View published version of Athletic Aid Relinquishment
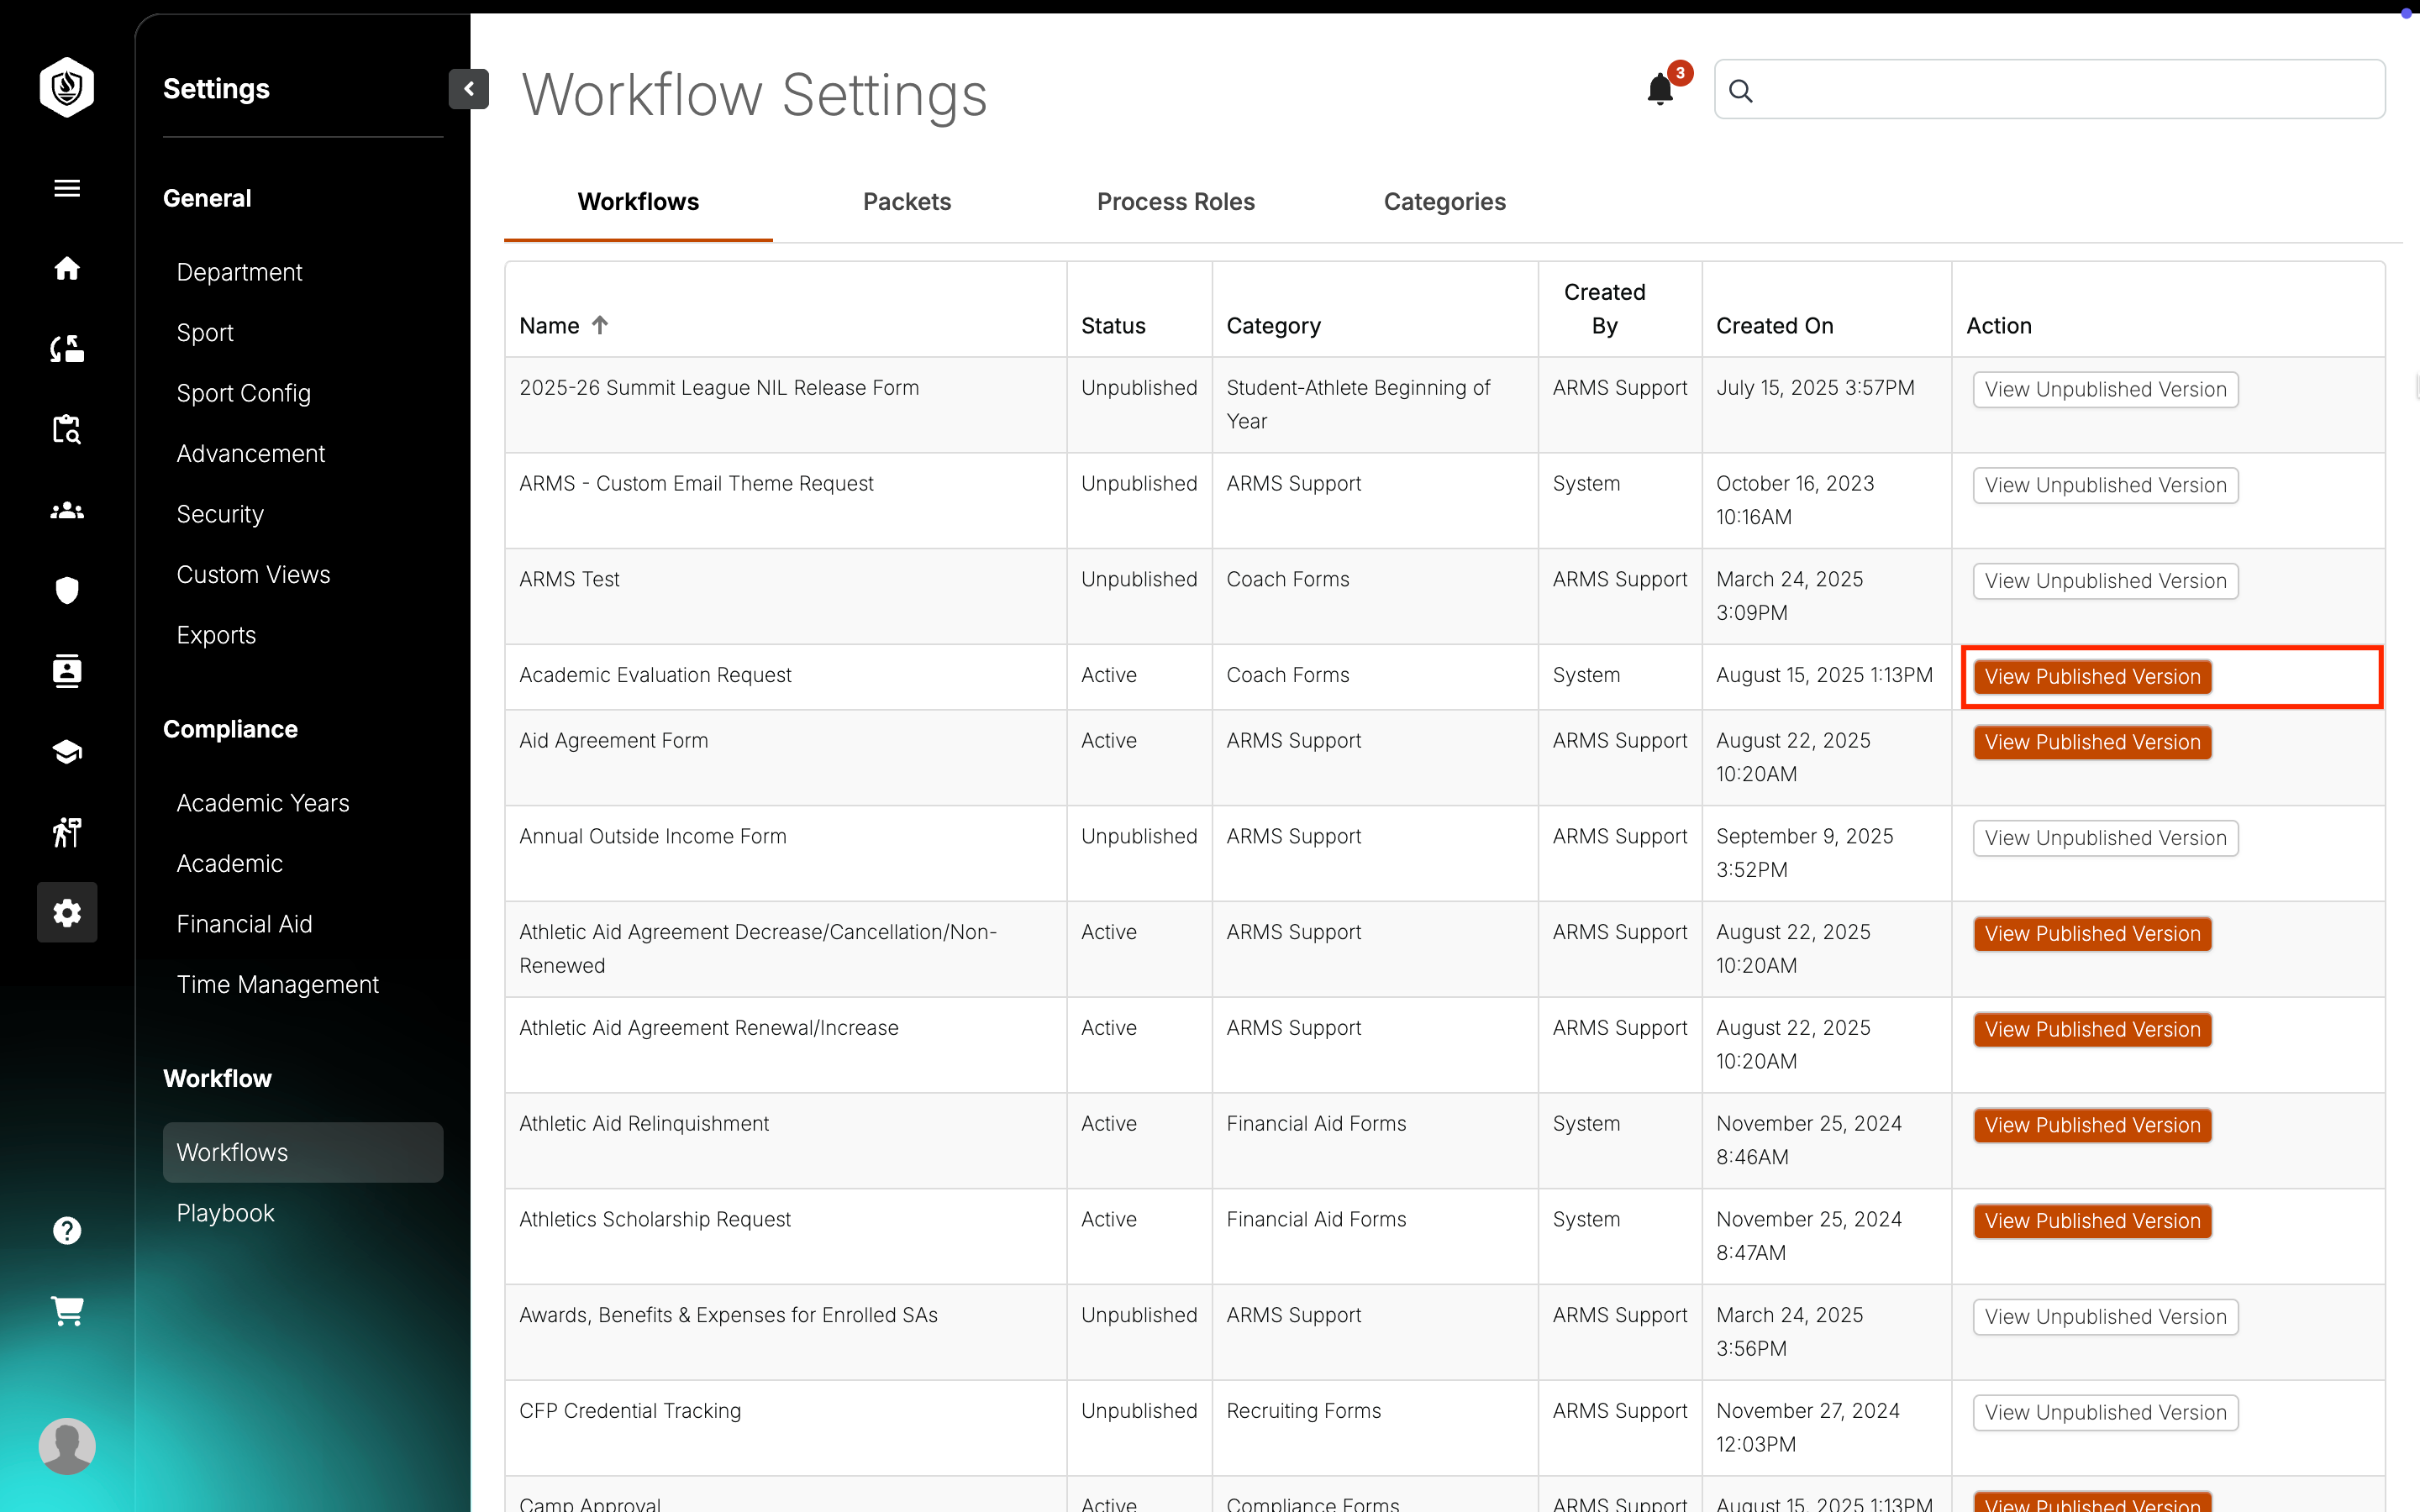2420x1512 pixels. coord(2092,1125)
